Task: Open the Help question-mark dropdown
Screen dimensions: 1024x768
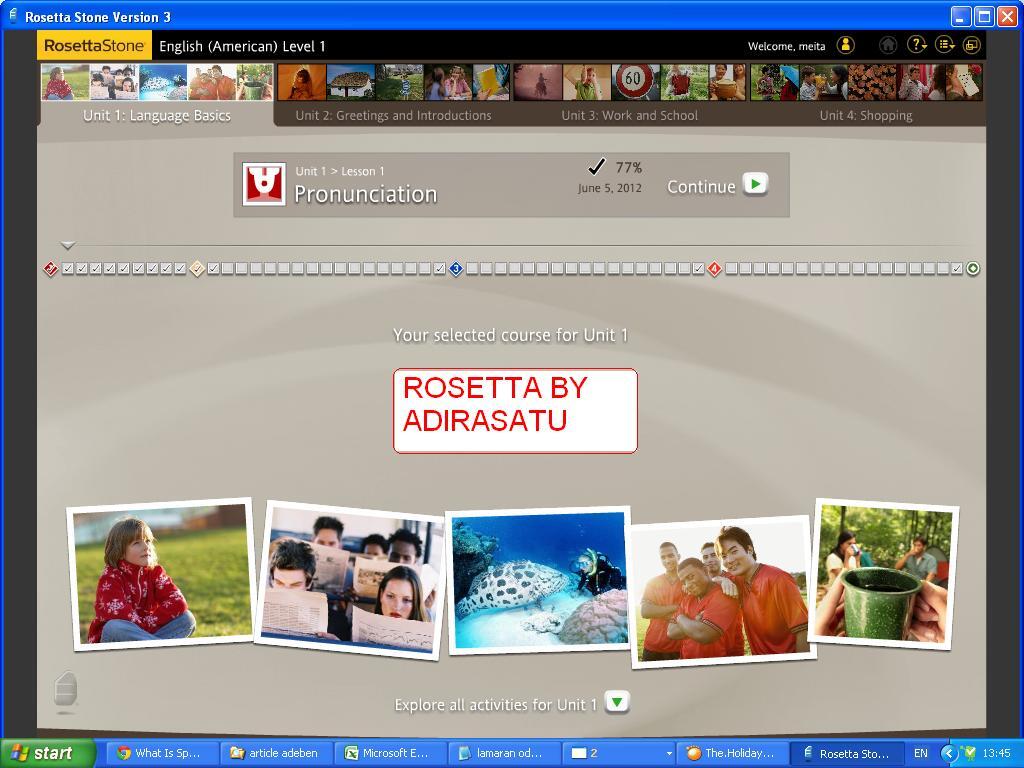Action: click(917, 45)
